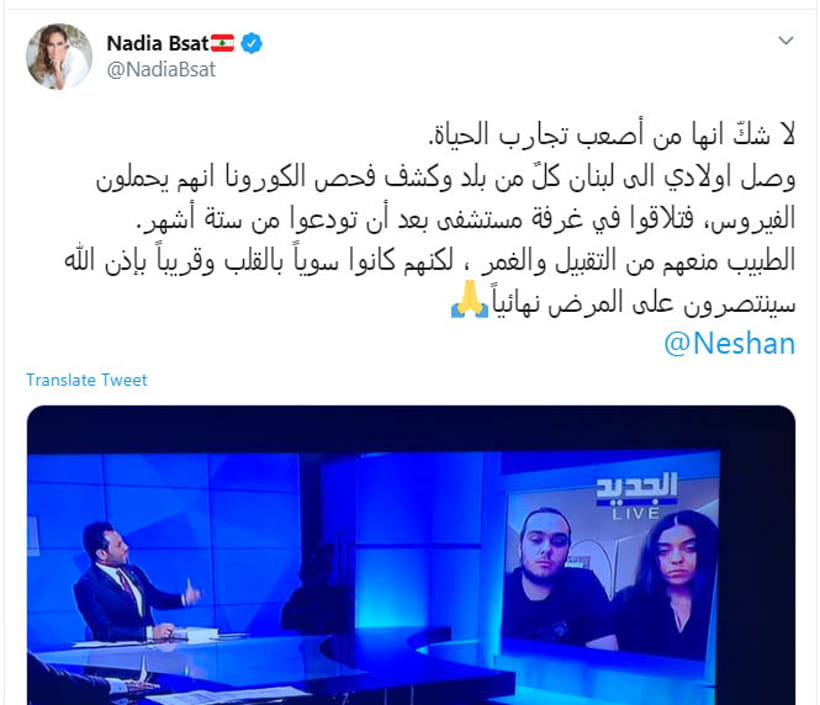Click the Lebanon flag emoji beside name
820x705 pixels.
click(223, 43)
